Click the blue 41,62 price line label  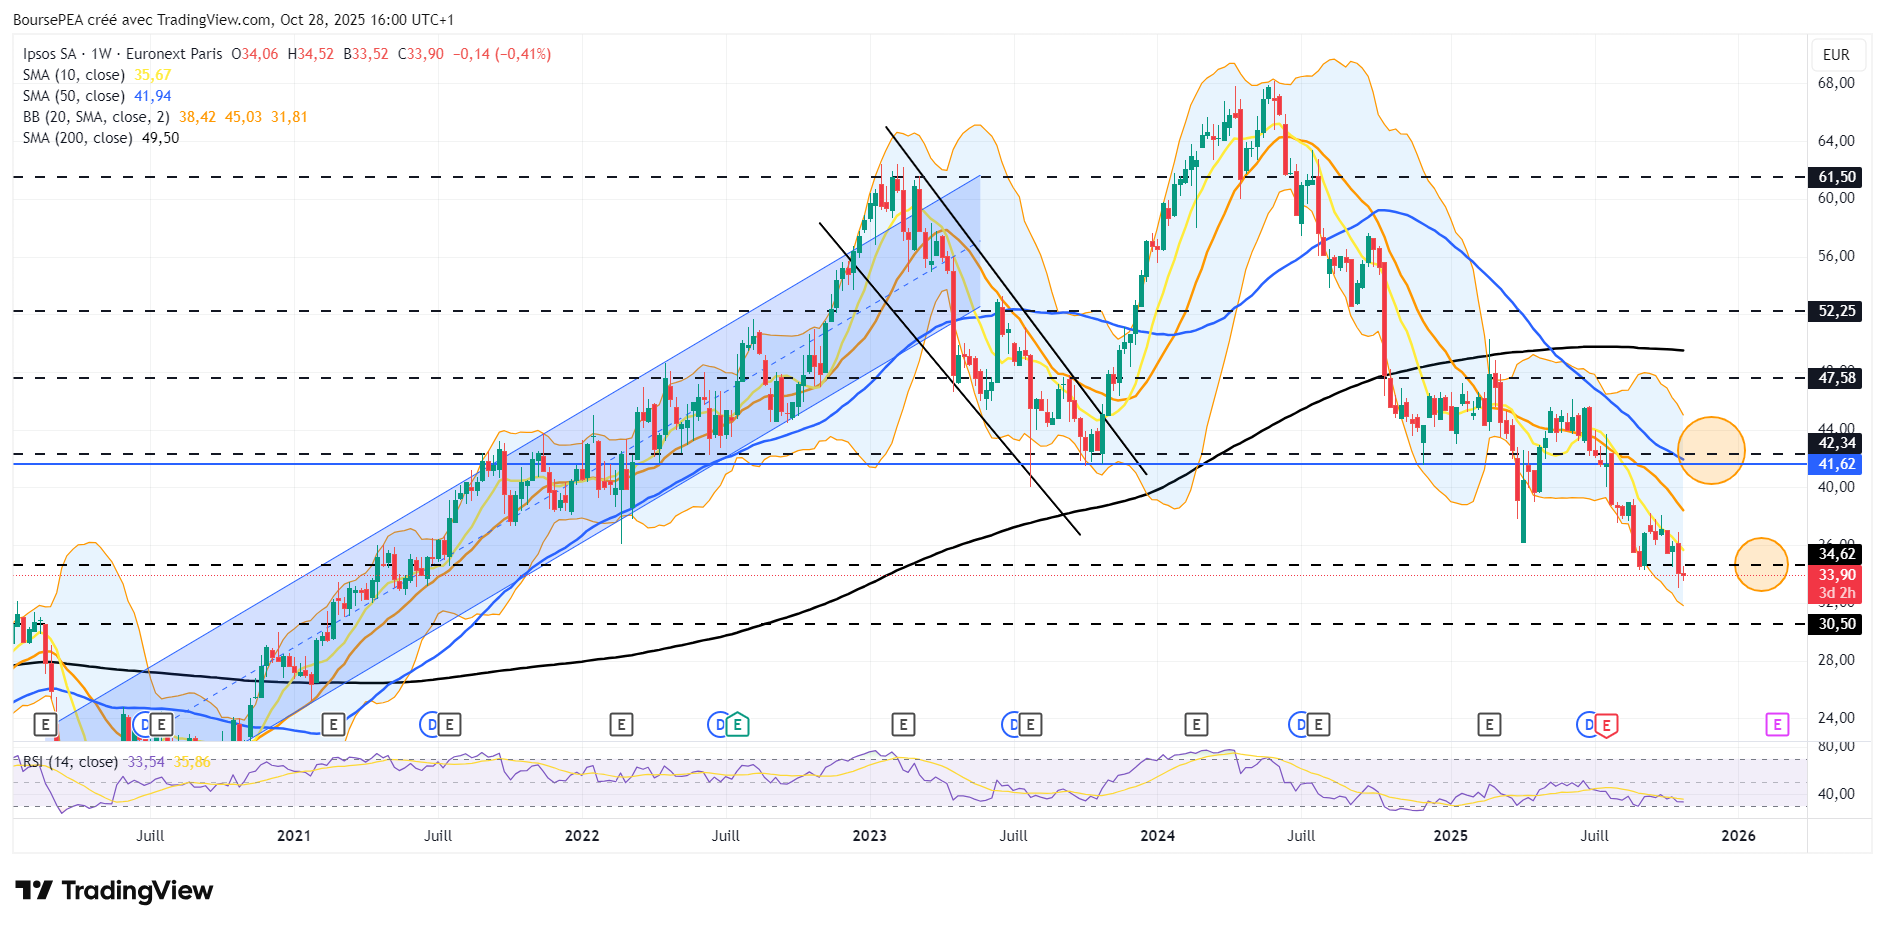click(1836, 464)
